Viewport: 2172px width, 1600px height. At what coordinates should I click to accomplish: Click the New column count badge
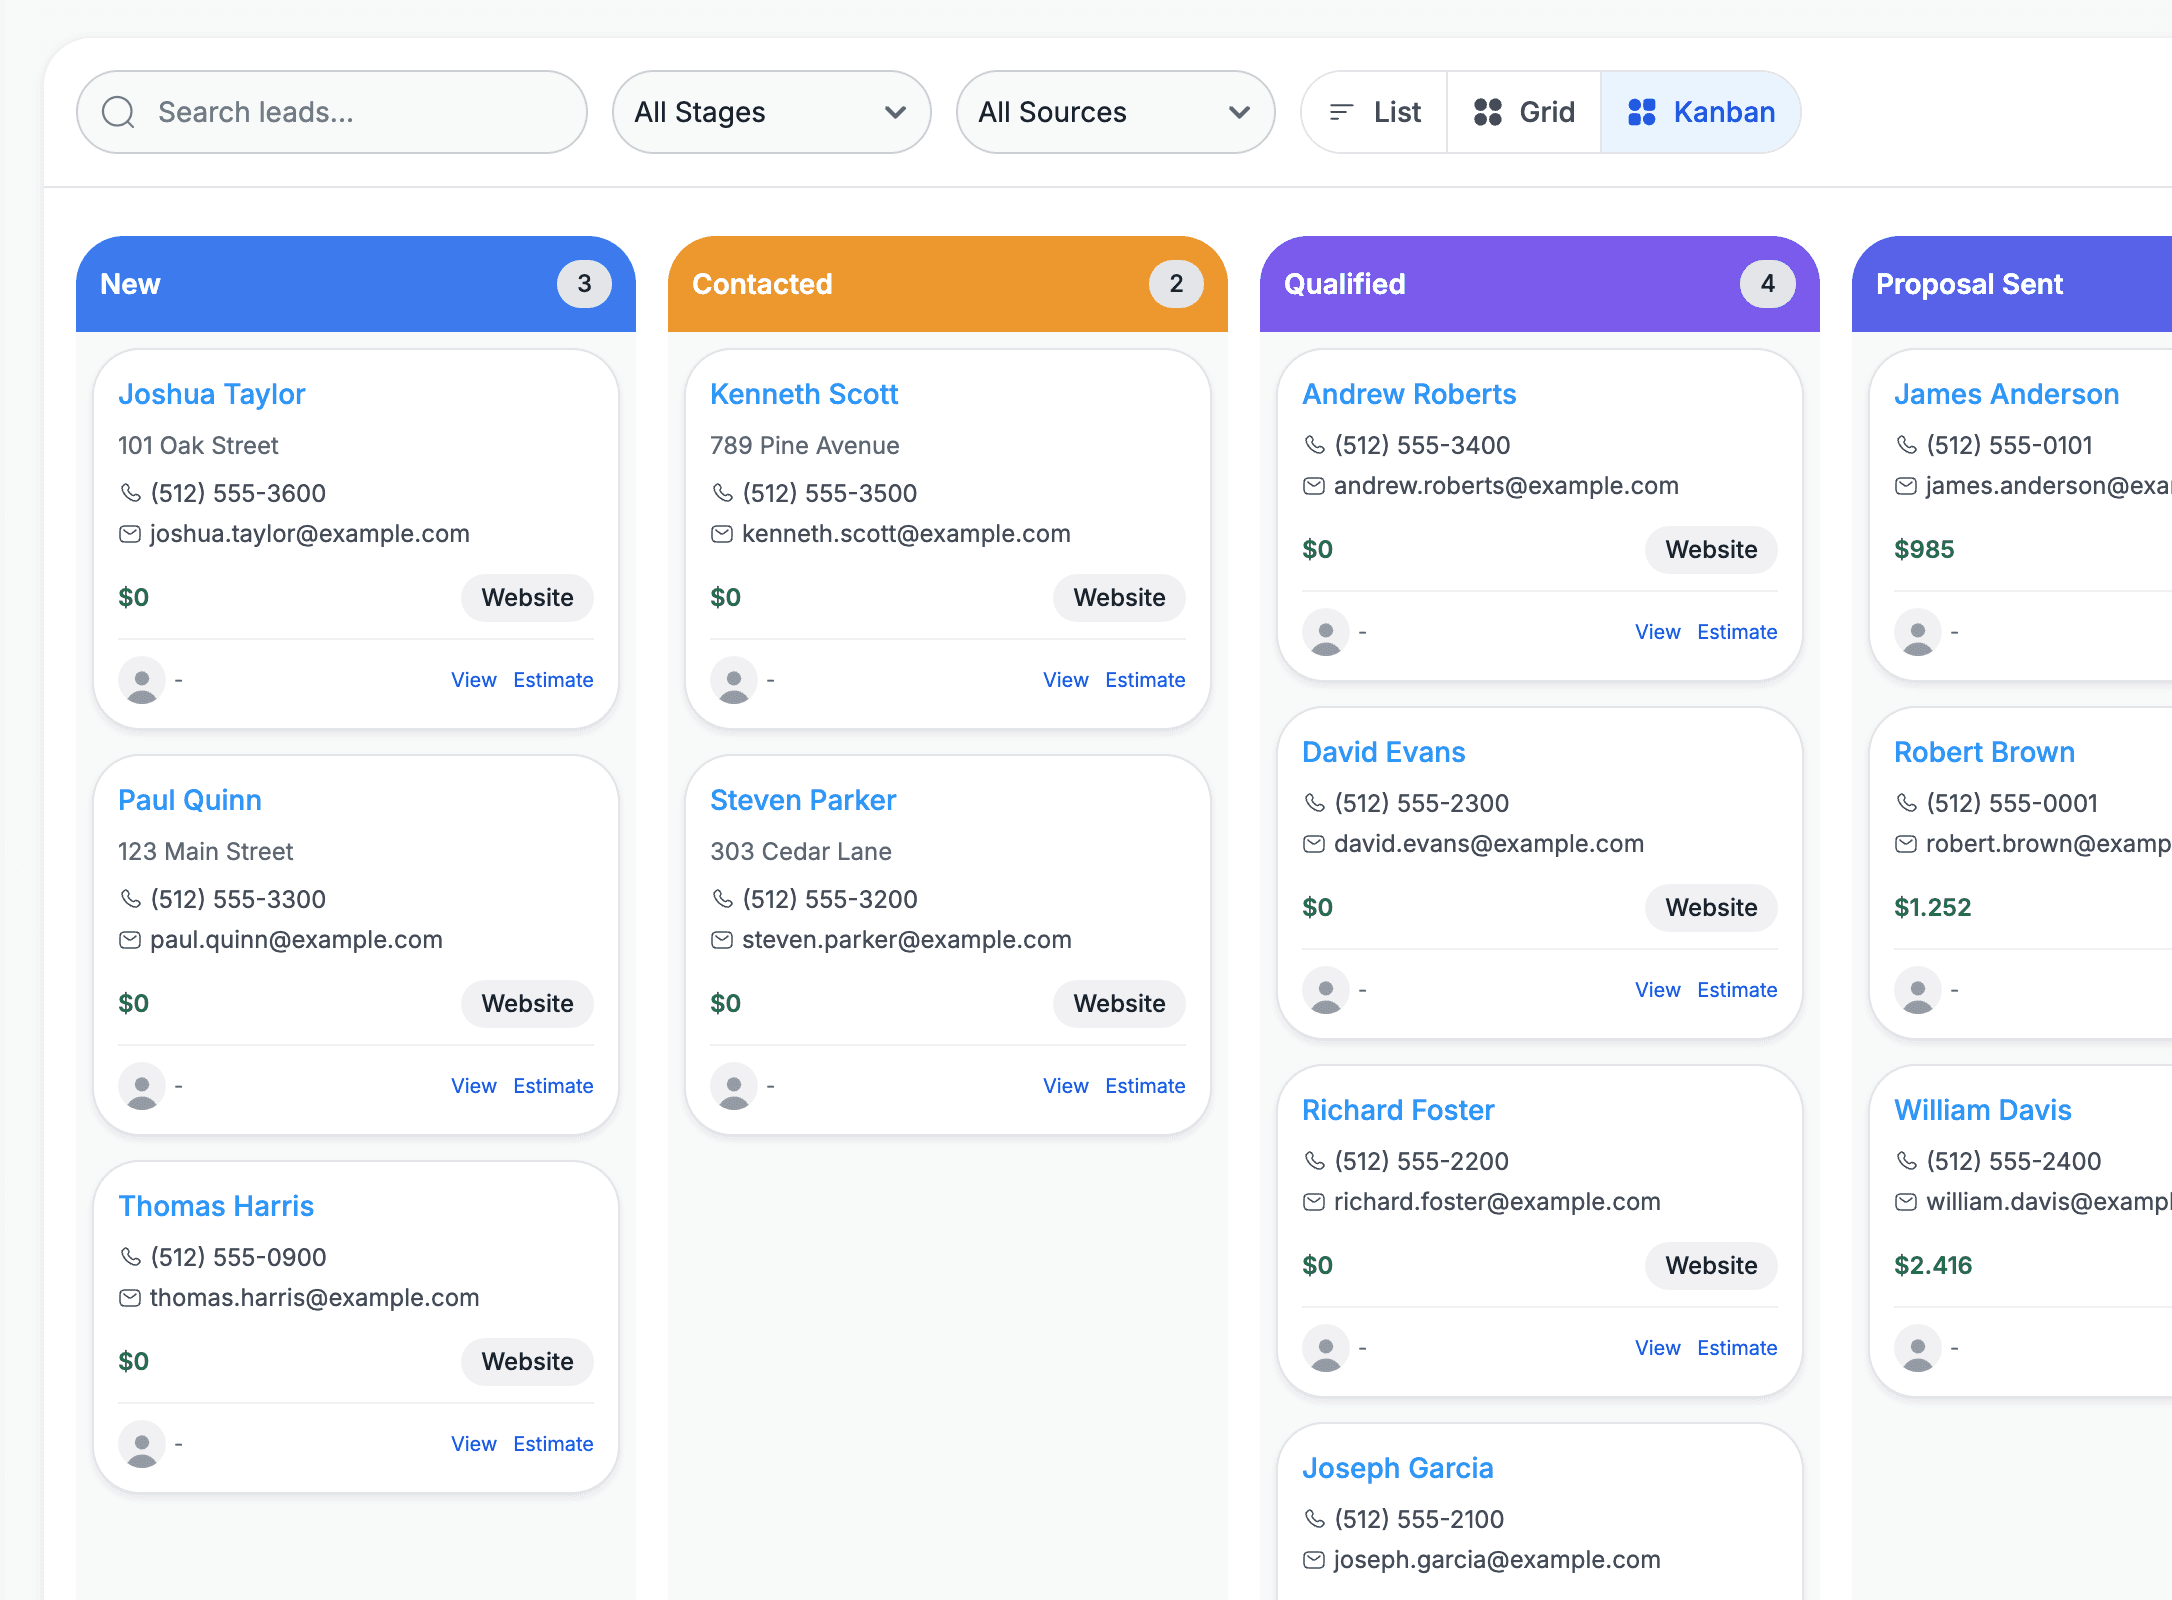tap(584, 284)
